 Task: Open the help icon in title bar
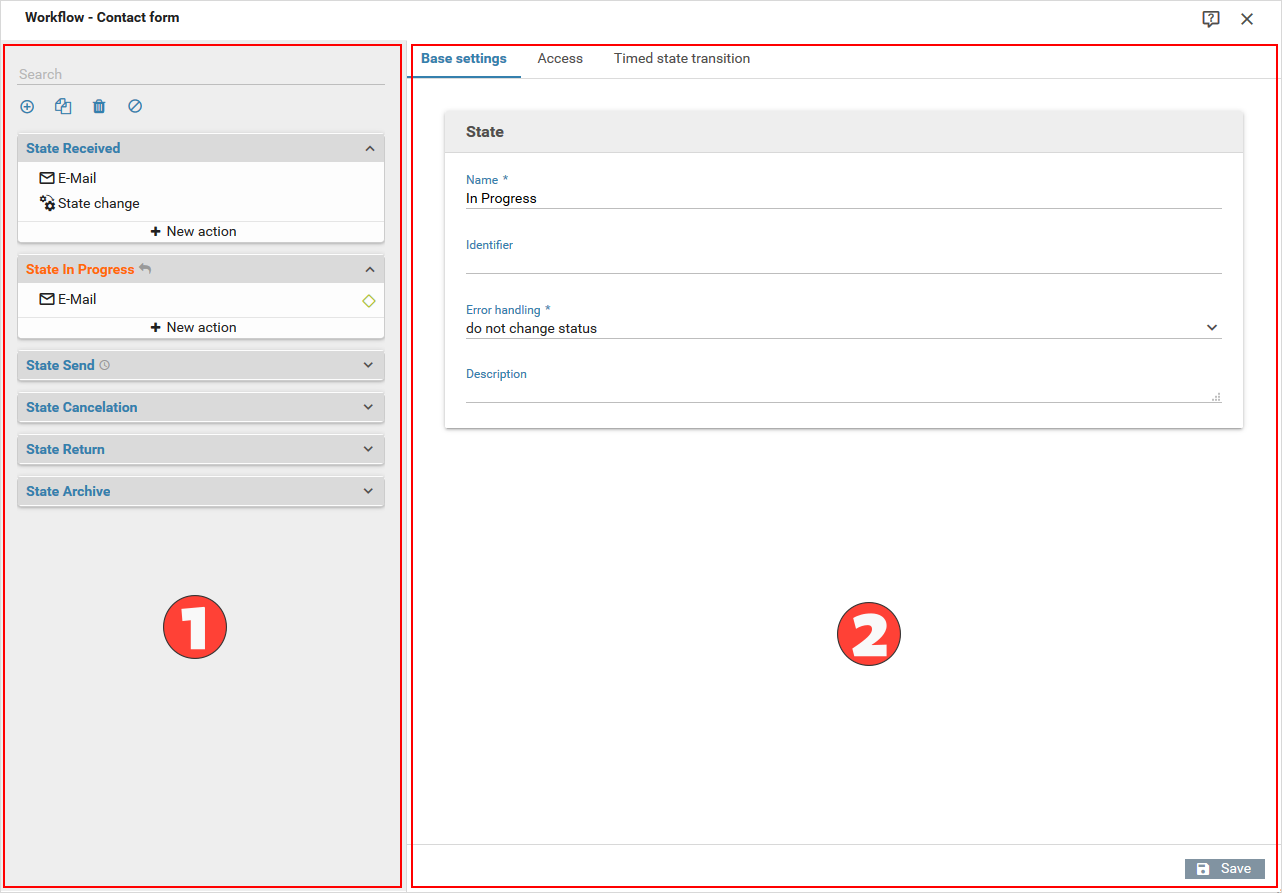(x=1211, y=19)
